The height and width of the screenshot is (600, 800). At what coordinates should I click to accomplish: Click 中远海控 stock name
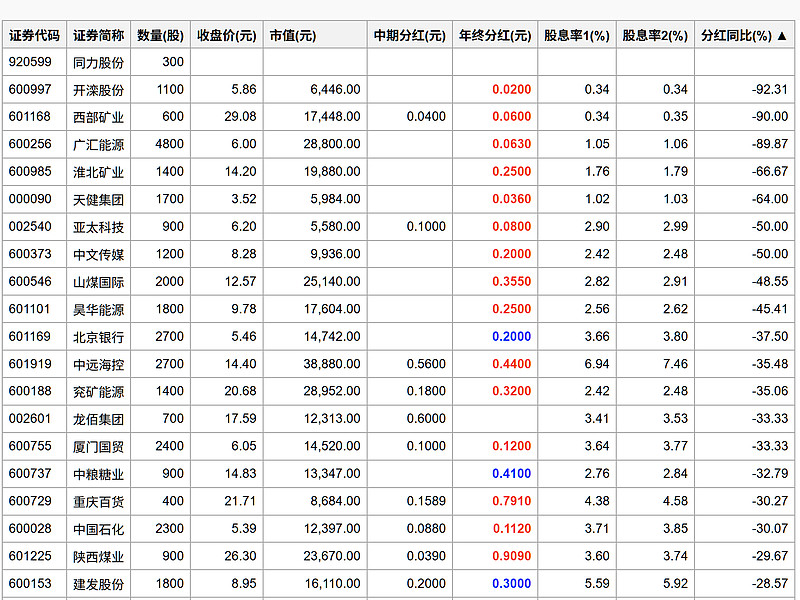(98, 364)
